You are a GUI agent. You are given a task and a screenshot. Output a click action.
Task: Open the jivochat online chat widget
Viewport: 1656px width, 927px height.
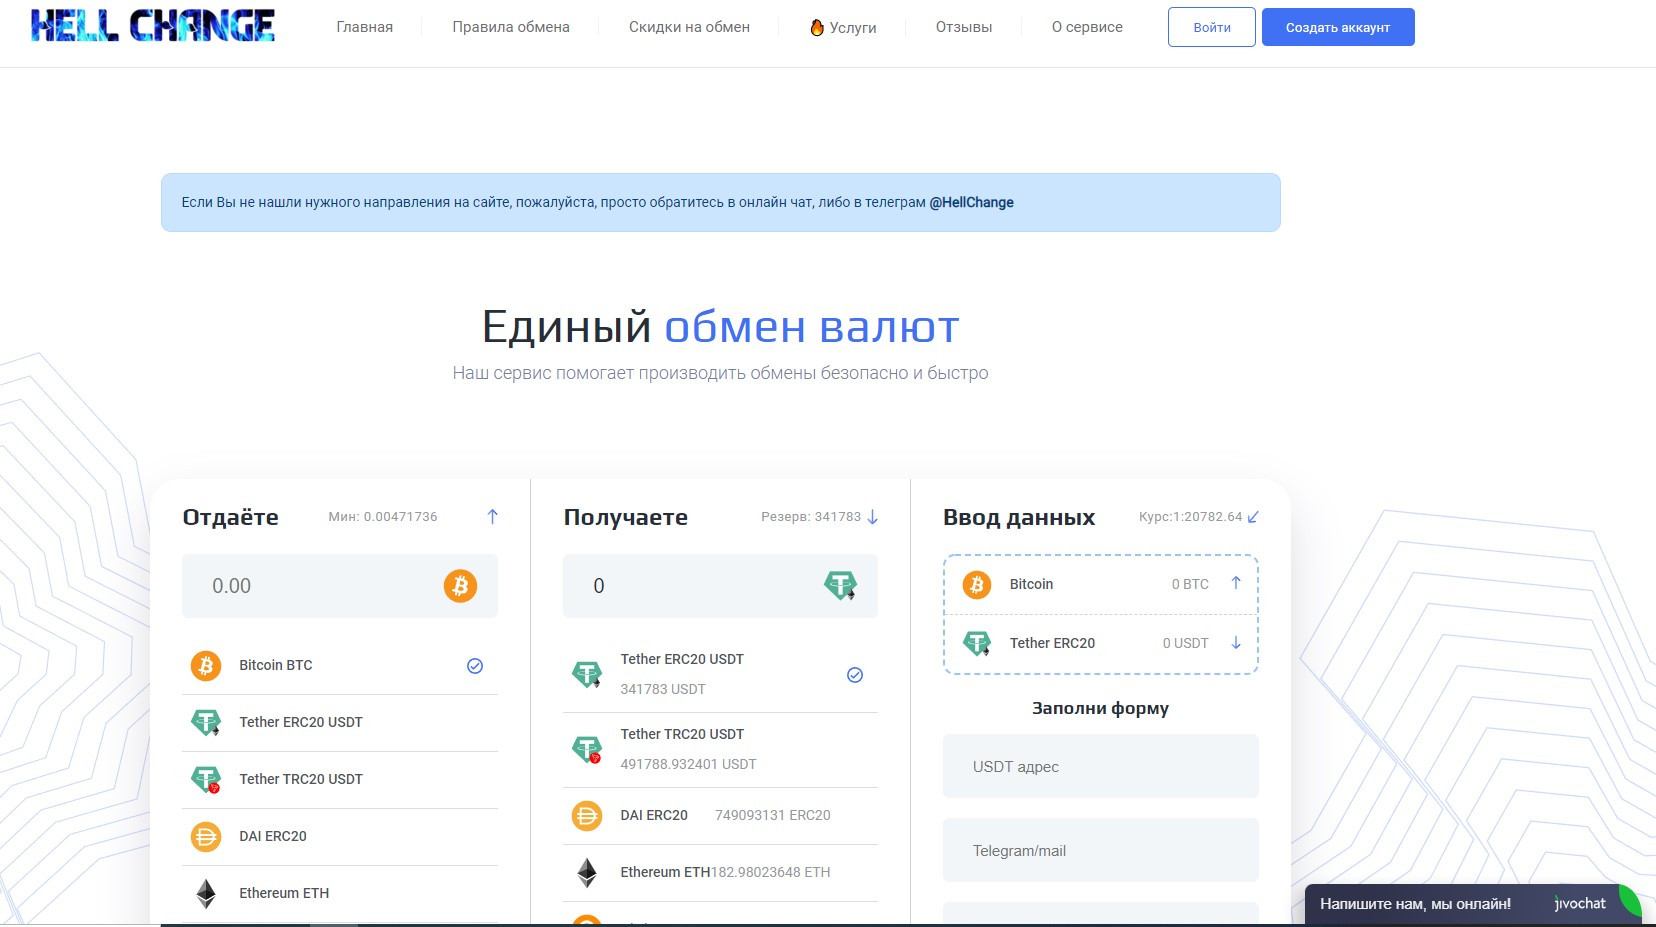pos(1474,904)
